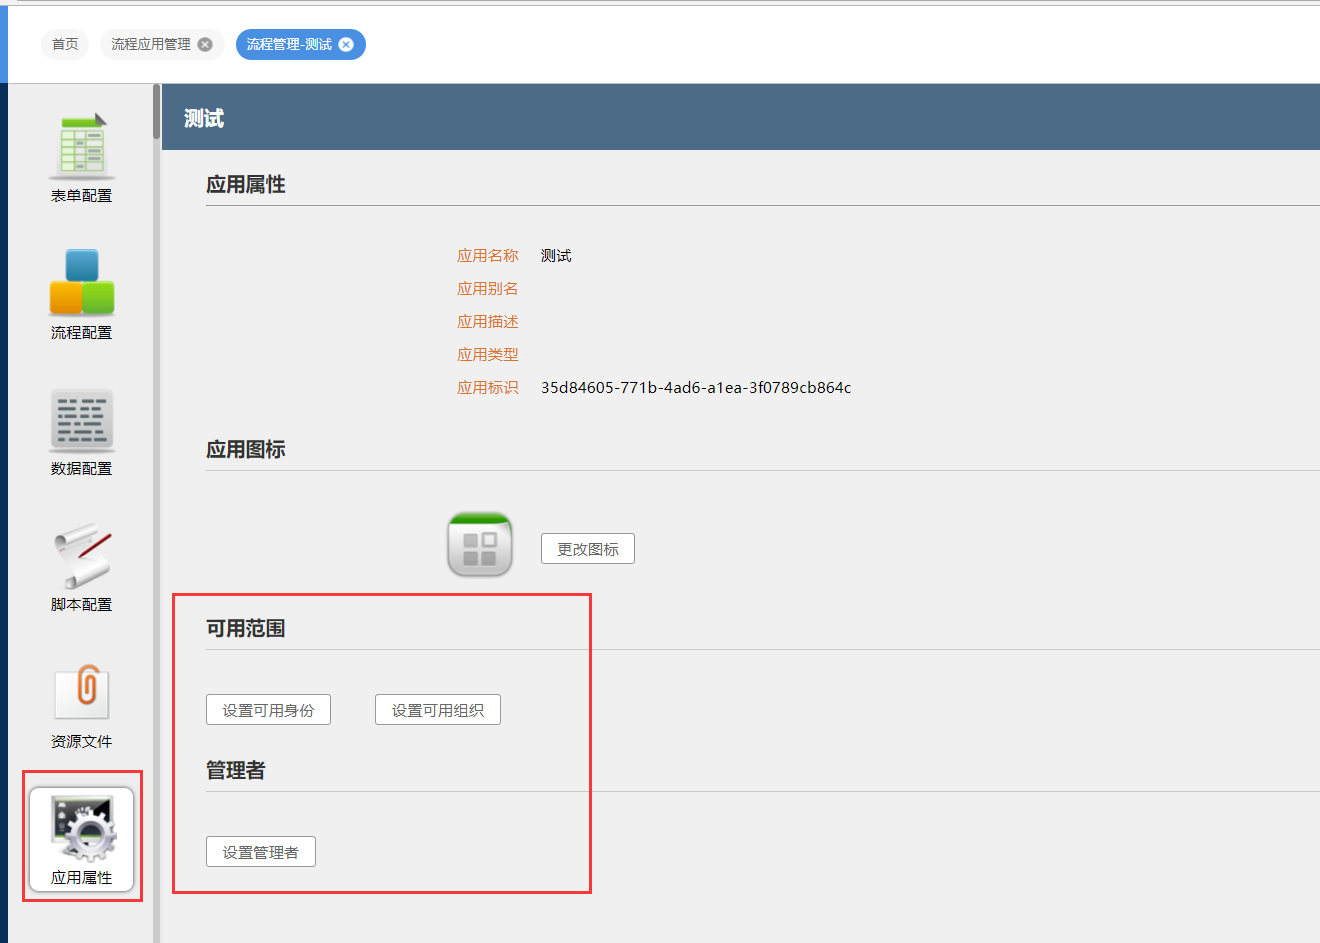Screen dimensions: 1320x943
Task: Click the 应用描述 field label
Action: (x=487, y=322)
